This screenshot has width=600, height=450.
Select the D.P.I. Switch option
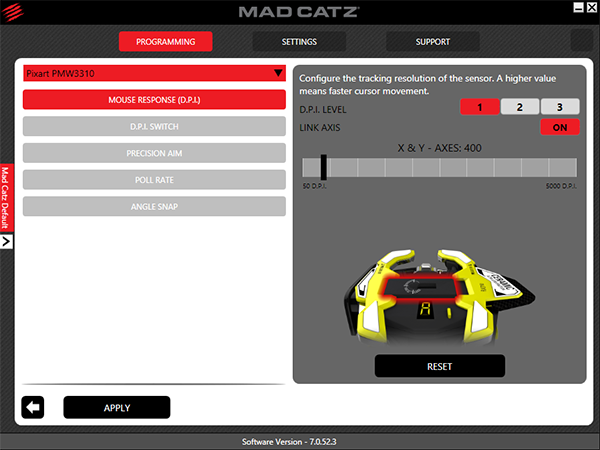point(154,126)
